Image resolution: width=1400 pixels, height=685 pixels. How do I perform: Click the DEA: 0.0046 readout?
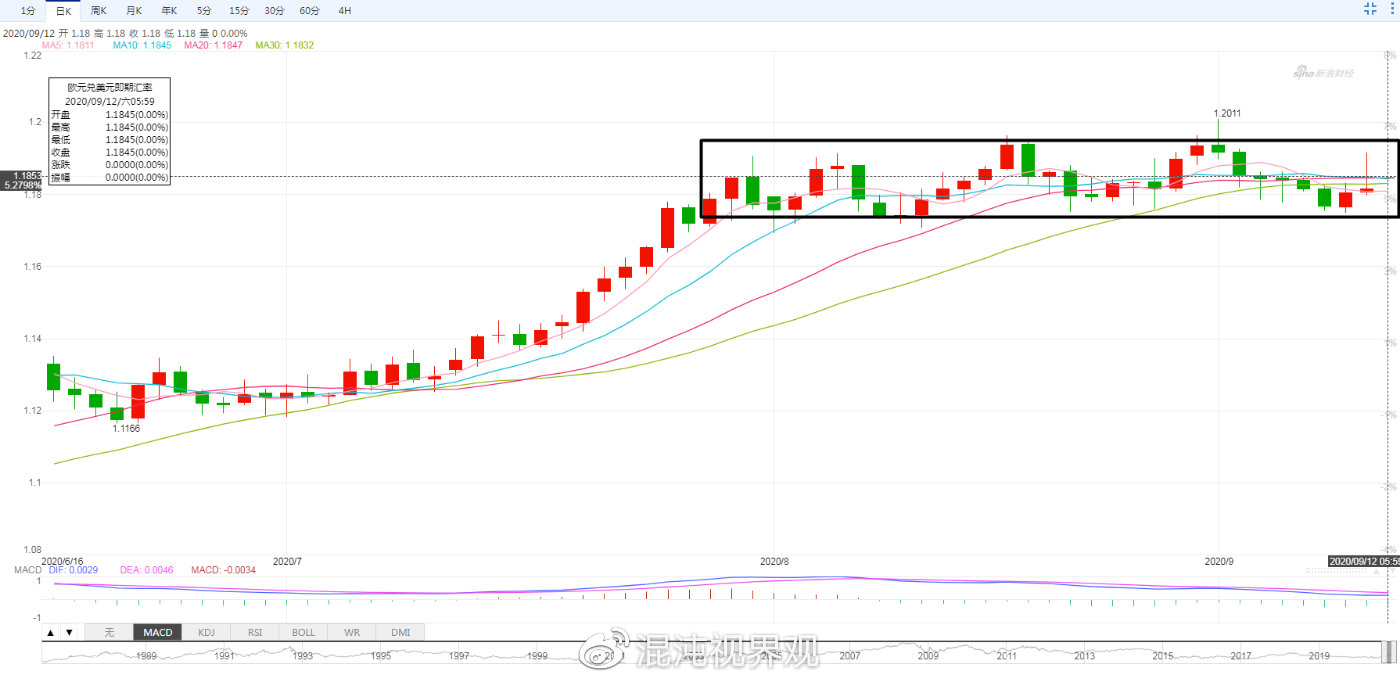click(x=145, y=569)
